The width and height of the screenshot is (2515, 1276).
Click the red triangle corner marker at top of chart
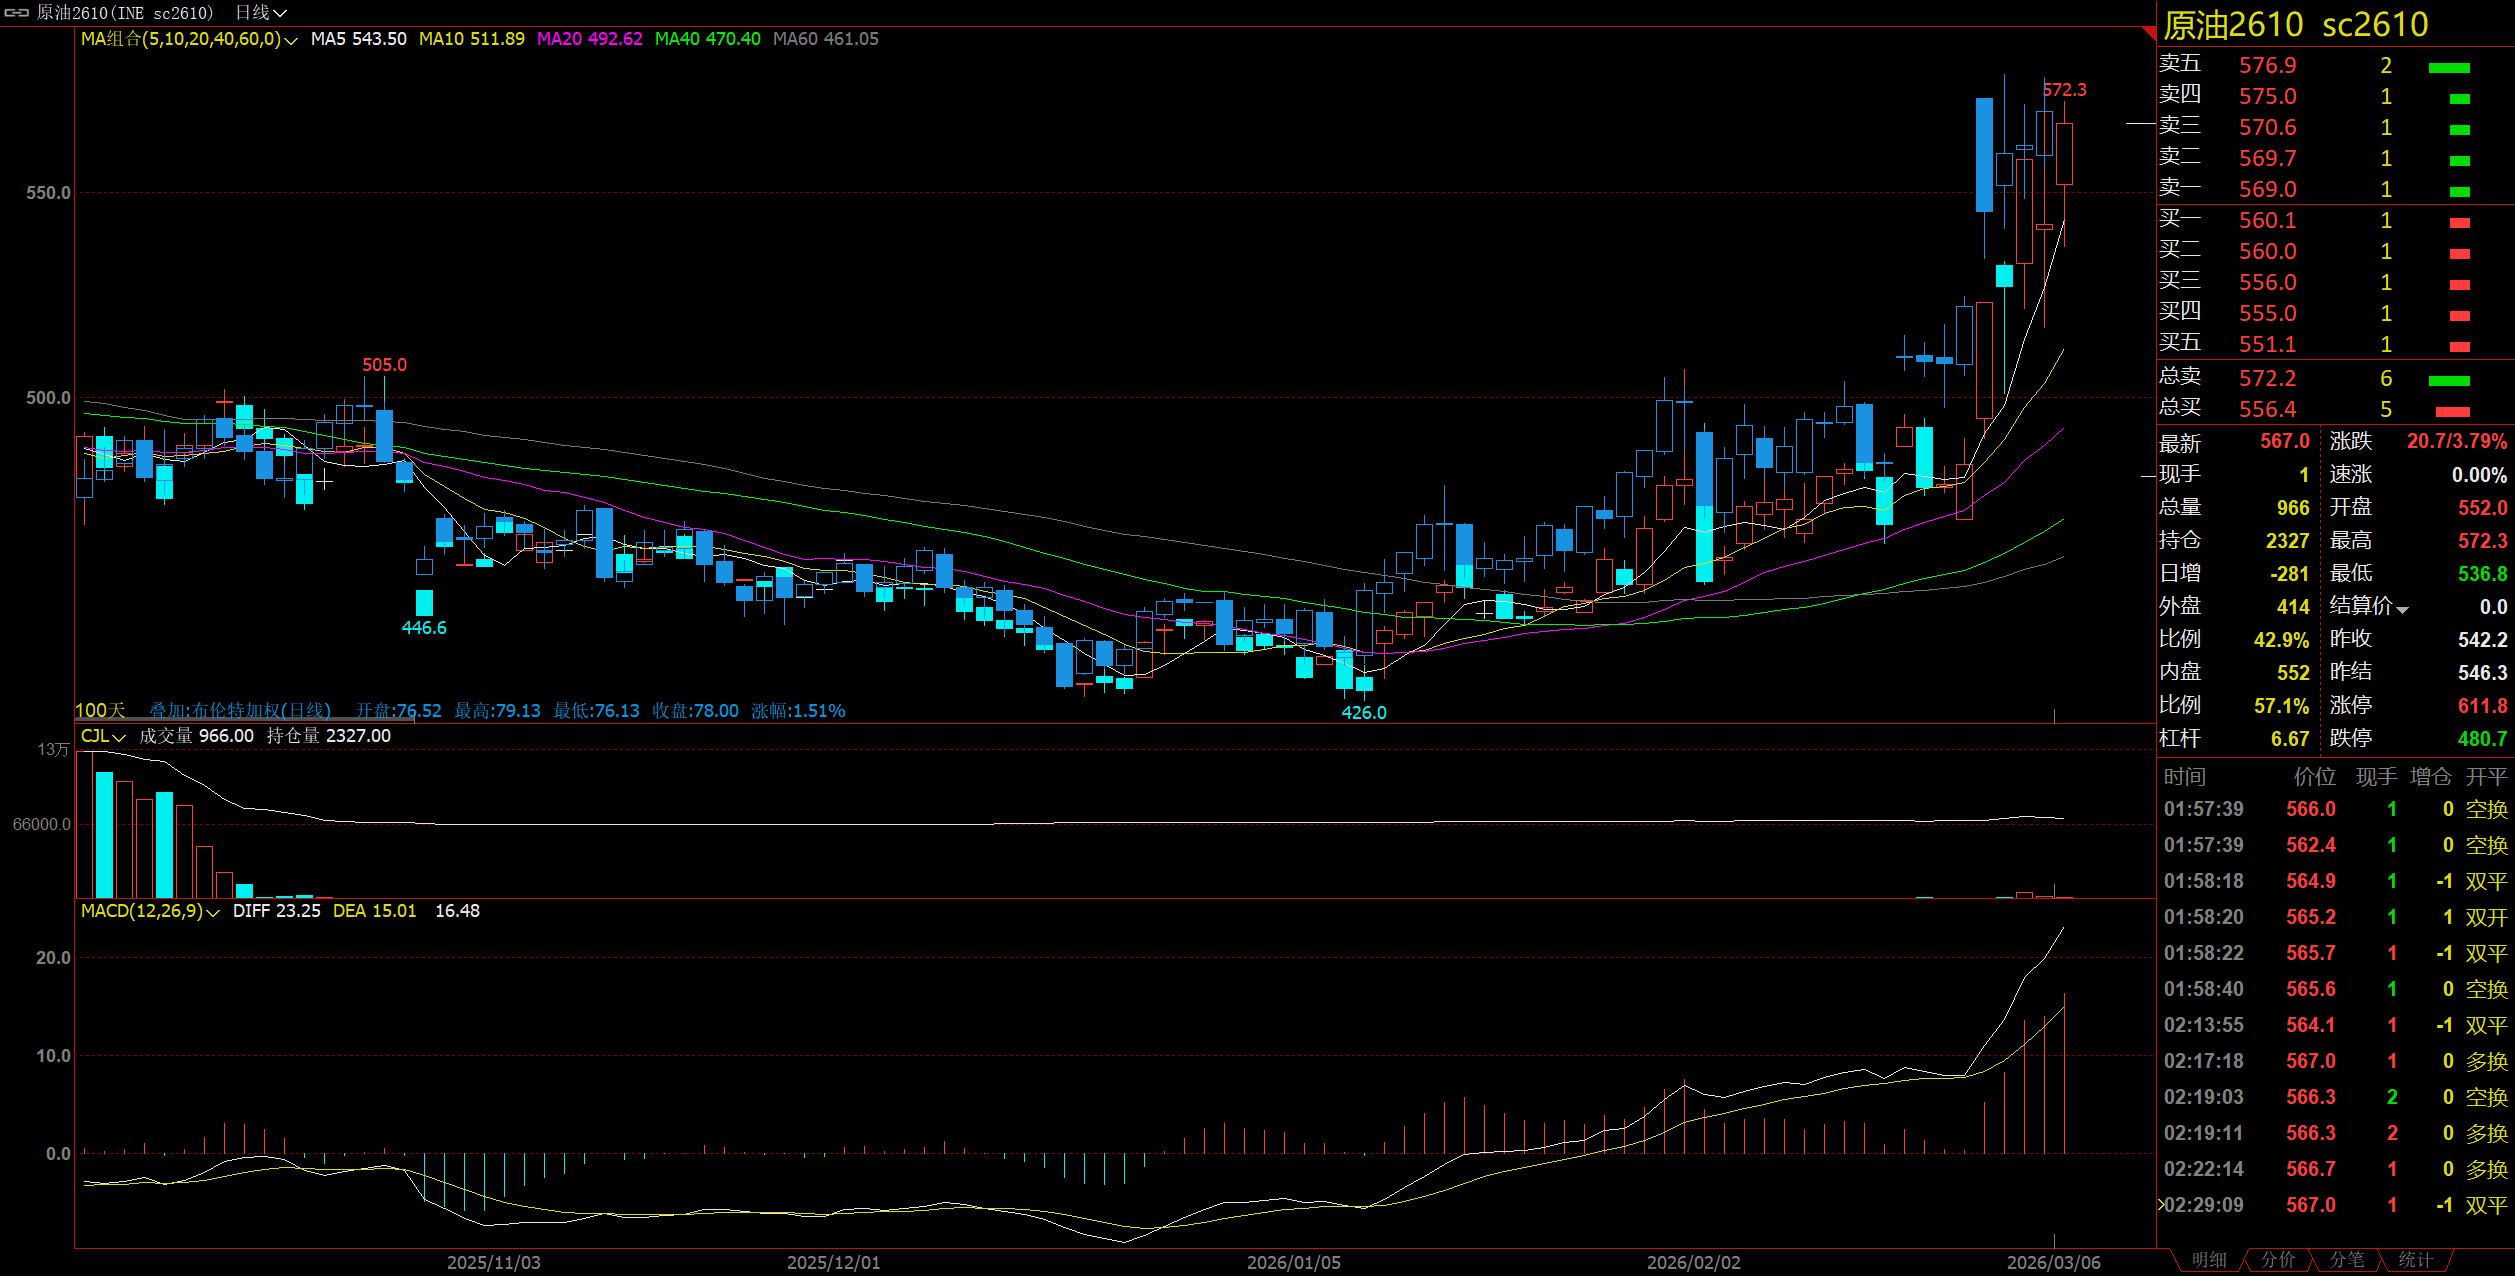click(2149, 34)
